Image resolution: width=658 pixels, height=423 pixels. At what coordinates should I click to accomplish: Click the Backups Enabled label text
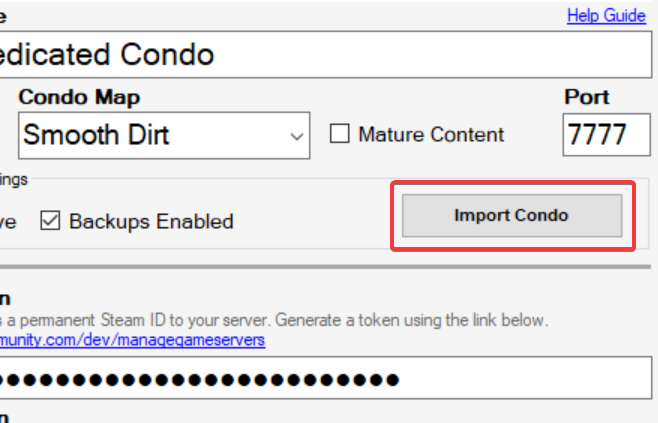click(151, 221)
